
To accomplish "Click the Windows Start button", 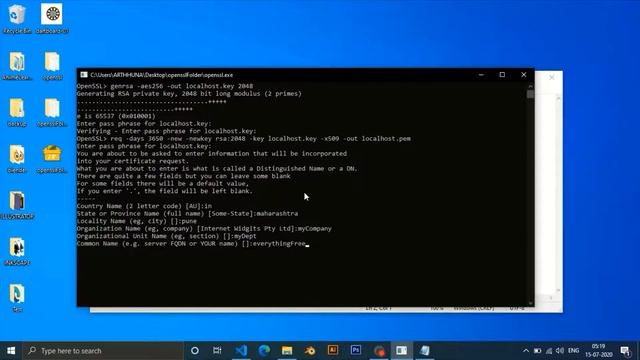I will coord(11,350).
